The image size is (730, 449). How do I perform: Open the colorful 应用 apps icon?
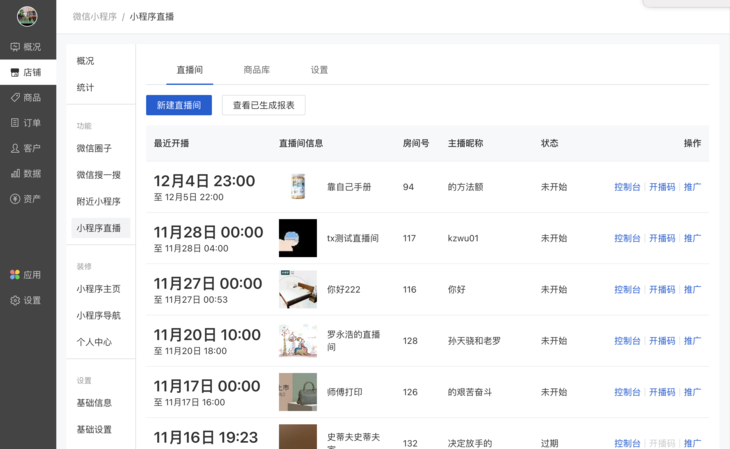(x=15, y=275)
